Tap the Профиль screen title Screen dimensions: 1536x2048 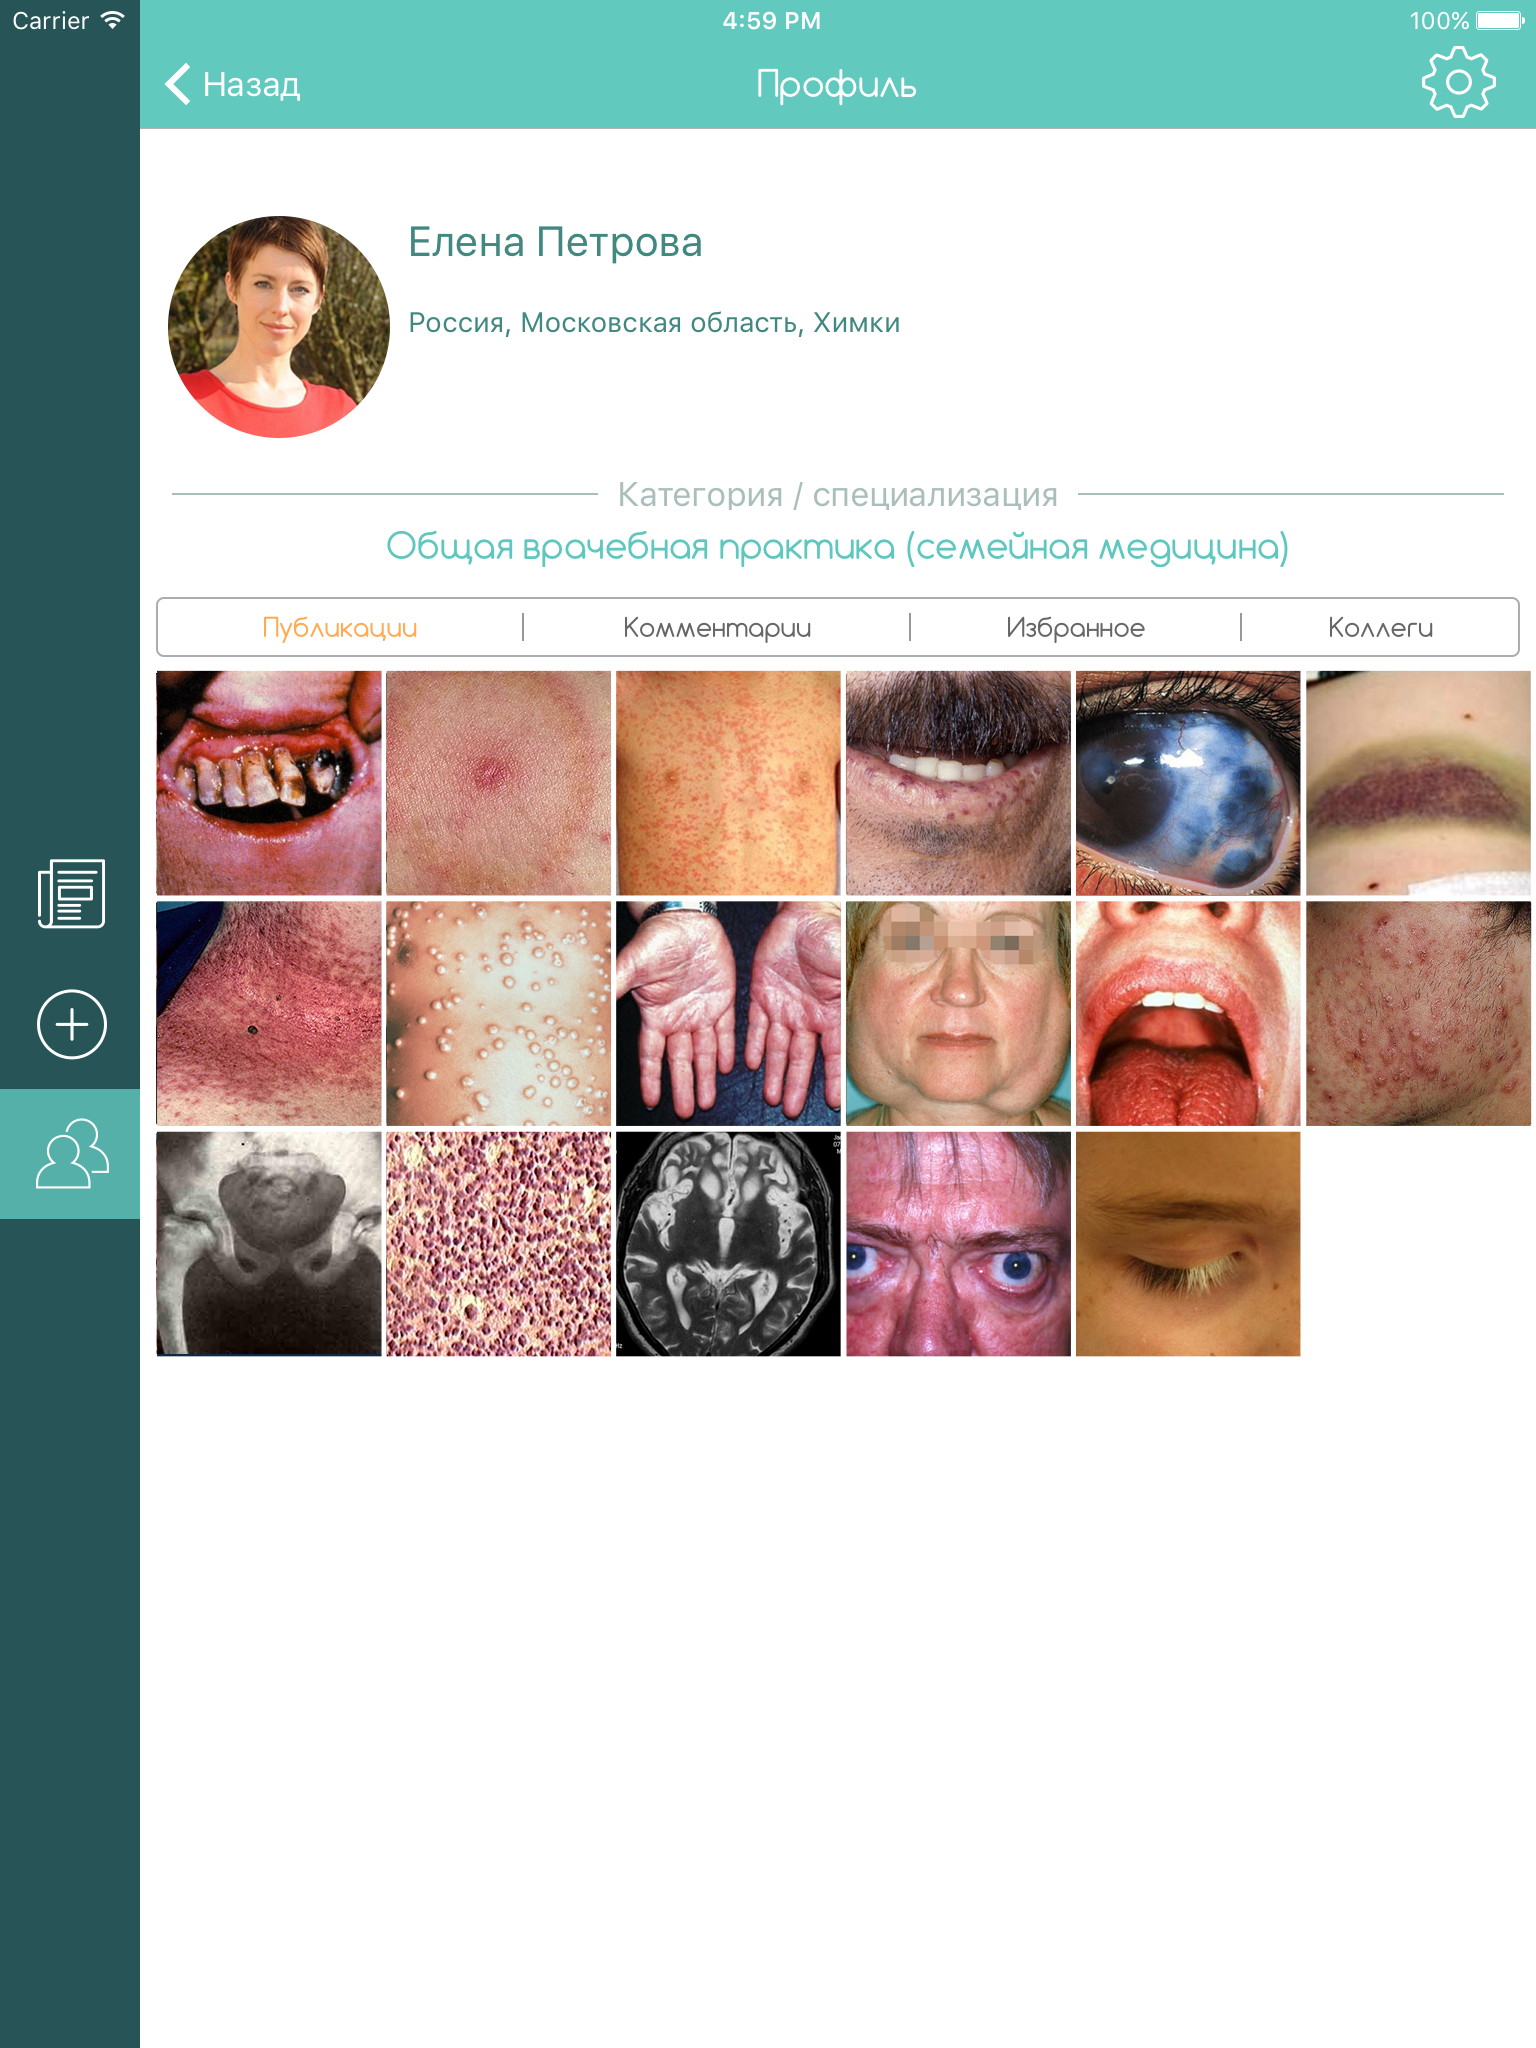pos(836,85)
